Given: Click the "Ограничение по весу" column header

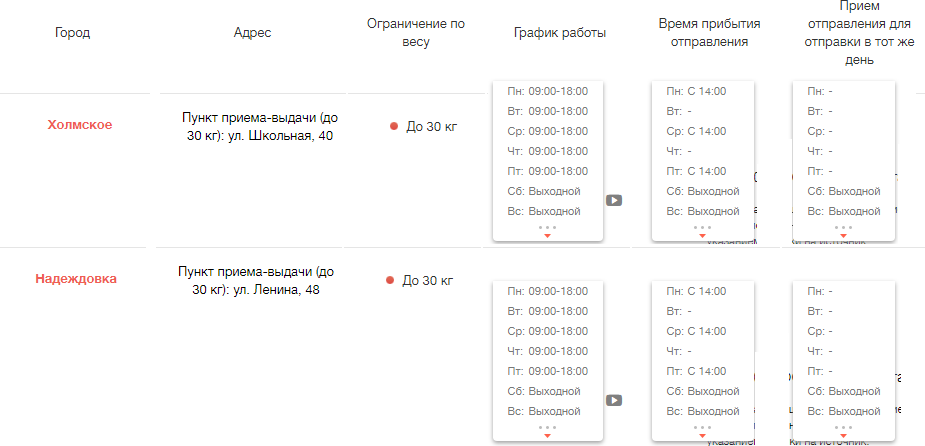Looking at the screenshot, I should [415, 33].
